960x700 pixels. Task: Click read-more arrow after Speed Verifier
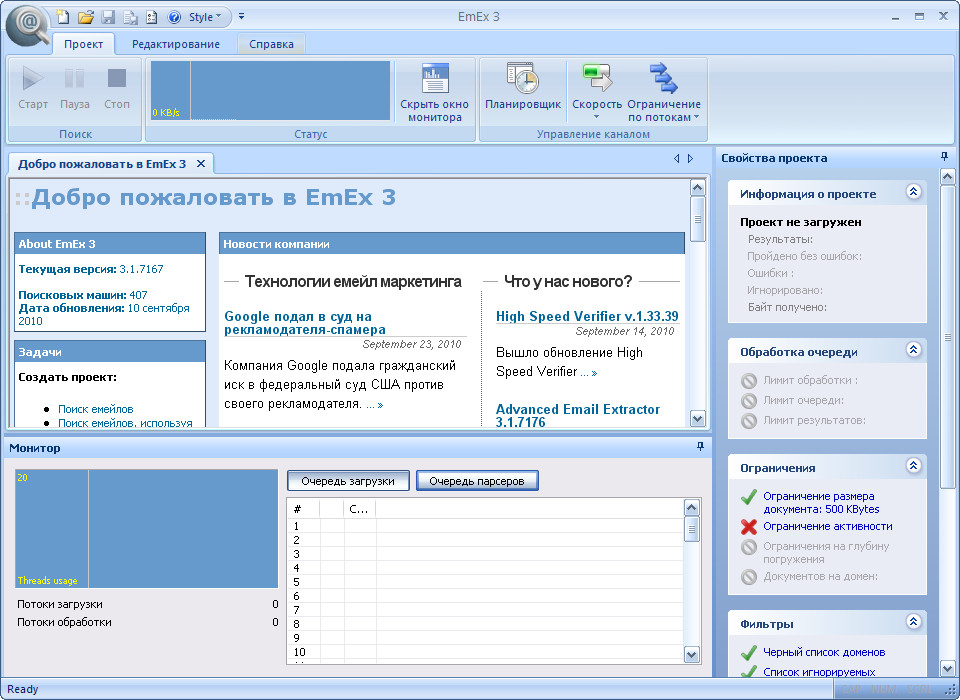coord(589,372)
